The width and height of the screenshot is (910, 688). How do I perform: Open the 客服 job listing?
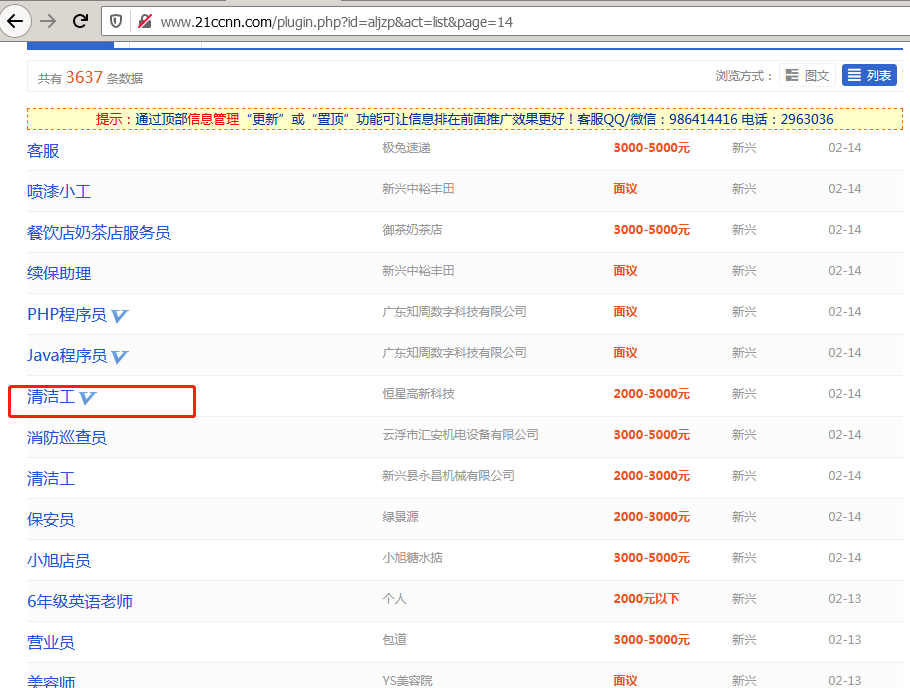pos(43,150)
